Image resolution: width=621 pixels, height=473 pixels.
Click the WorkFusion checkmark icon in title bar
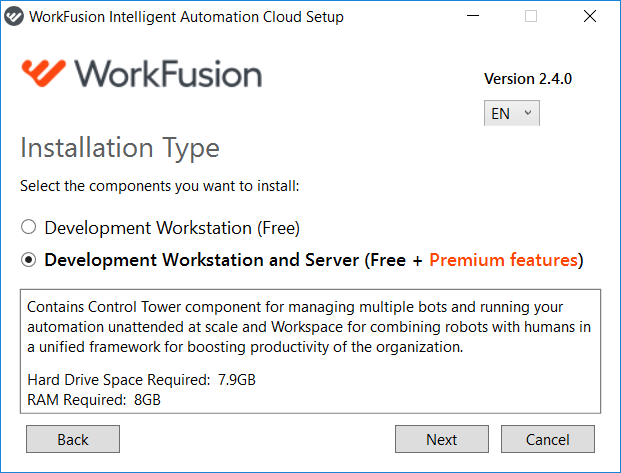pos(14,17)
